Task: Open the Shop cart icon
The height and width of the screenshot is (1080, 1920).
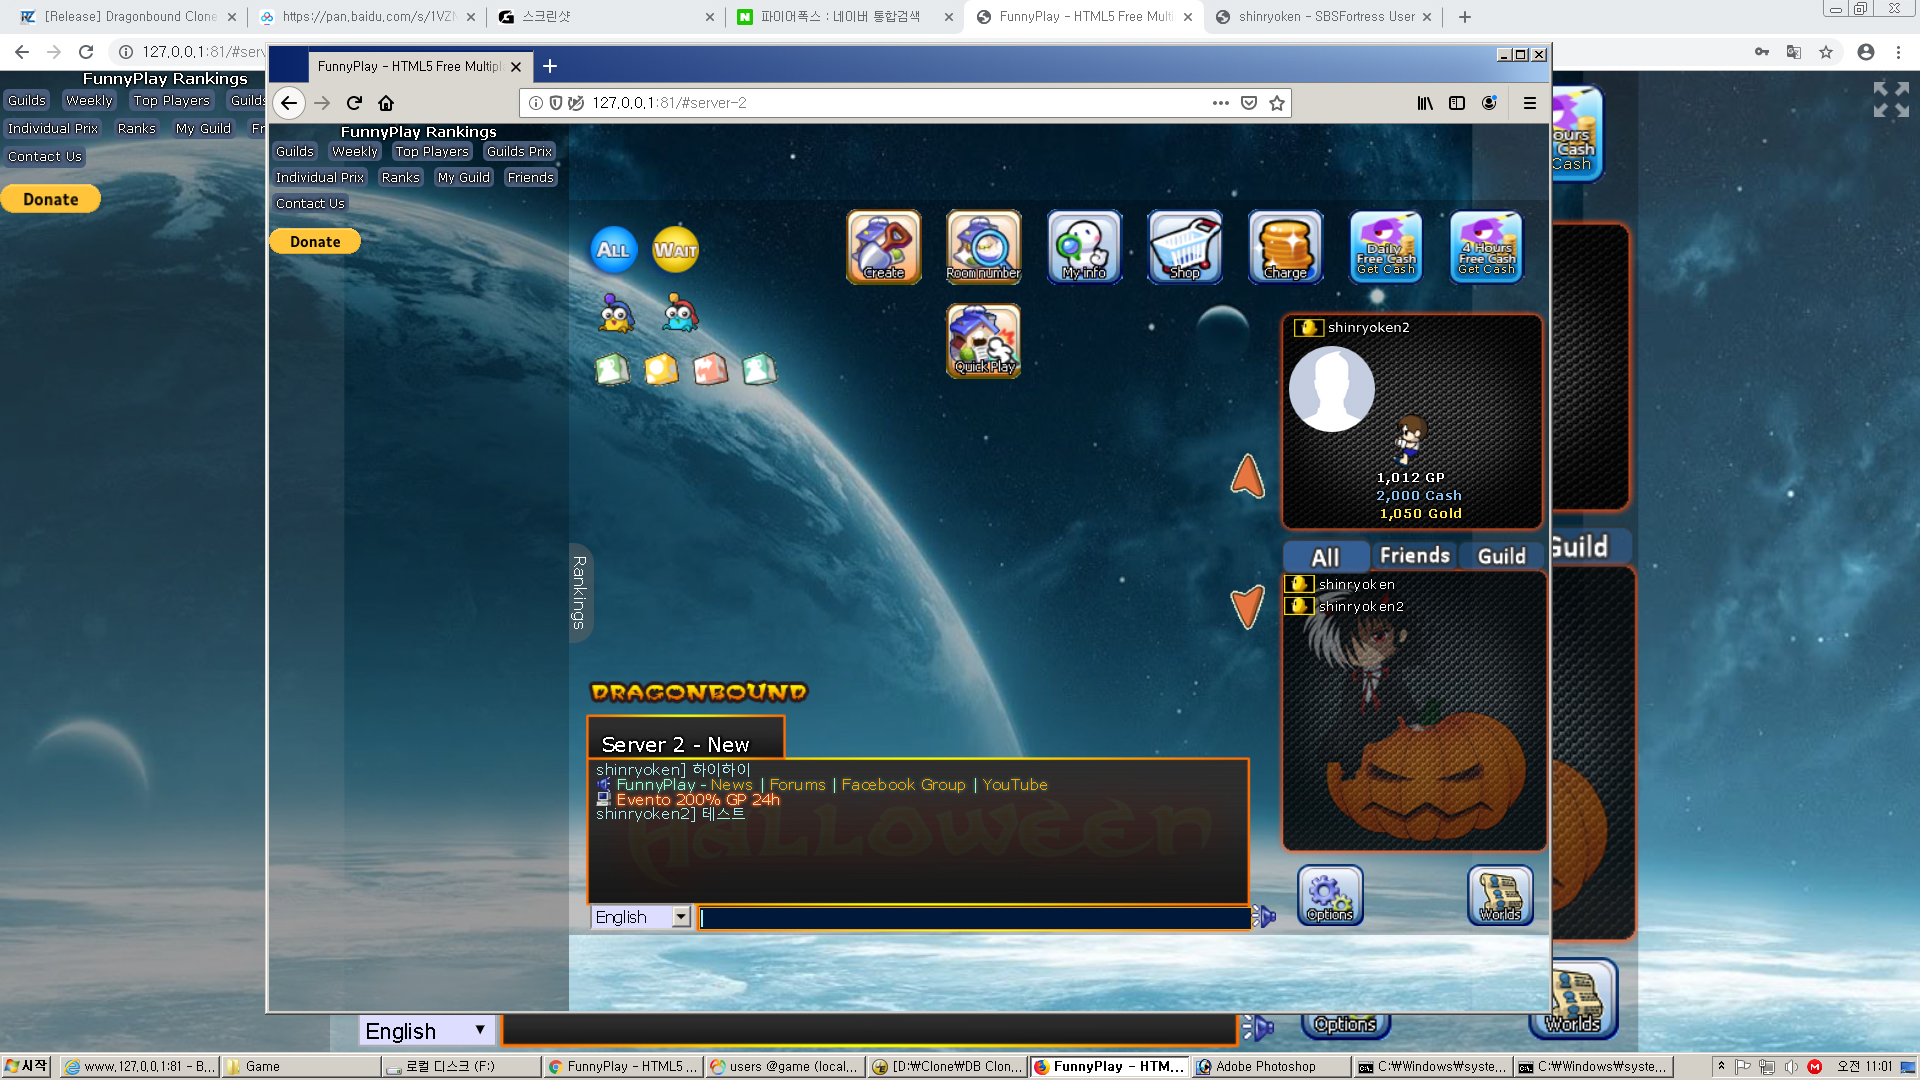Action: (x=1185, y=246)
